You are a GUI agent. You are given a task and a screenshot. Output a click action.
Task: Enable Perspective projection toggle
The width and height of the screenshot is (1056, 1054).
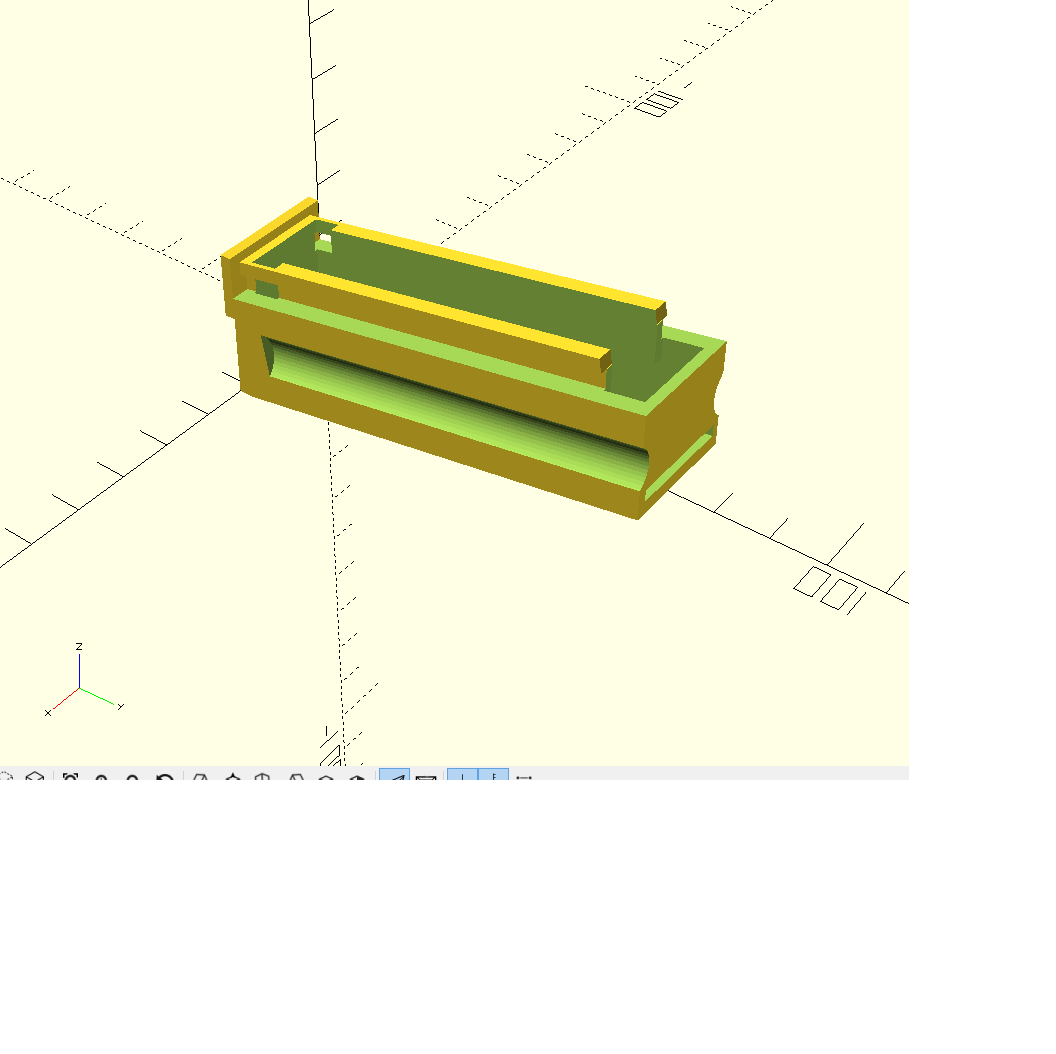[x=395, y=778]
